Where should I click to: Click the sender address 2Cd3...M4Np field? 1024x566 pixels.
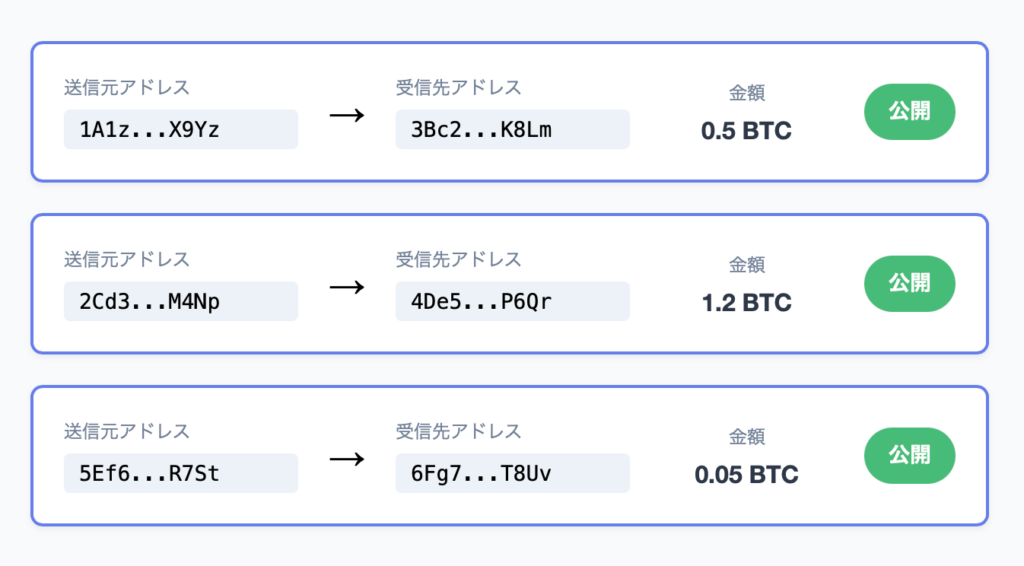180,302
